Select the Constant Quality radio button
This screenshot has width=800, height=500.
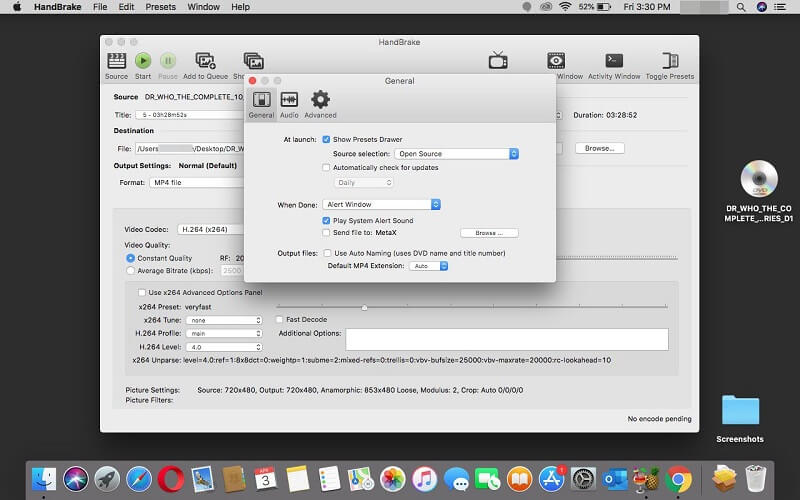[x=131, y=258]
